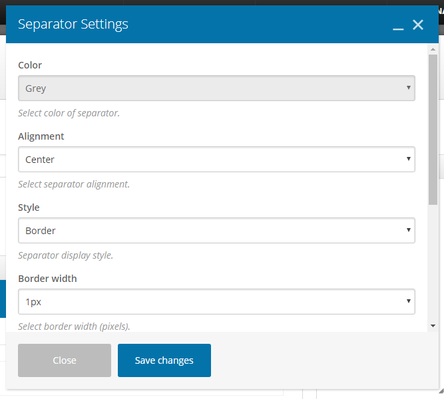
Task: Open the Color dropdown showing Grey
Action: click(x=216, y=88)
